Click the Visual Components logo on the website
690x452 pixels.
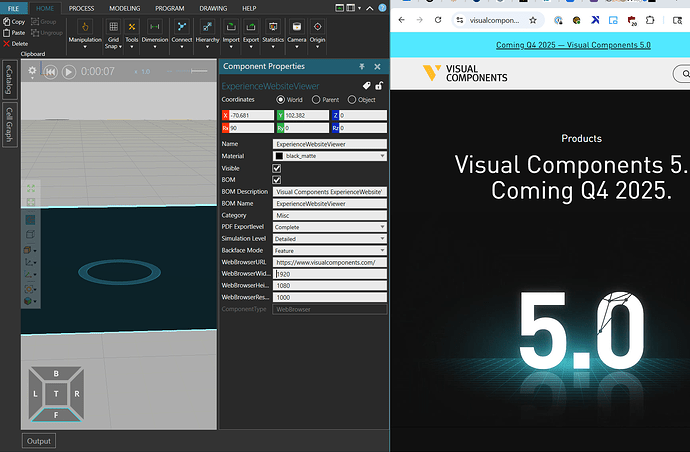click(x=465, y=73)
